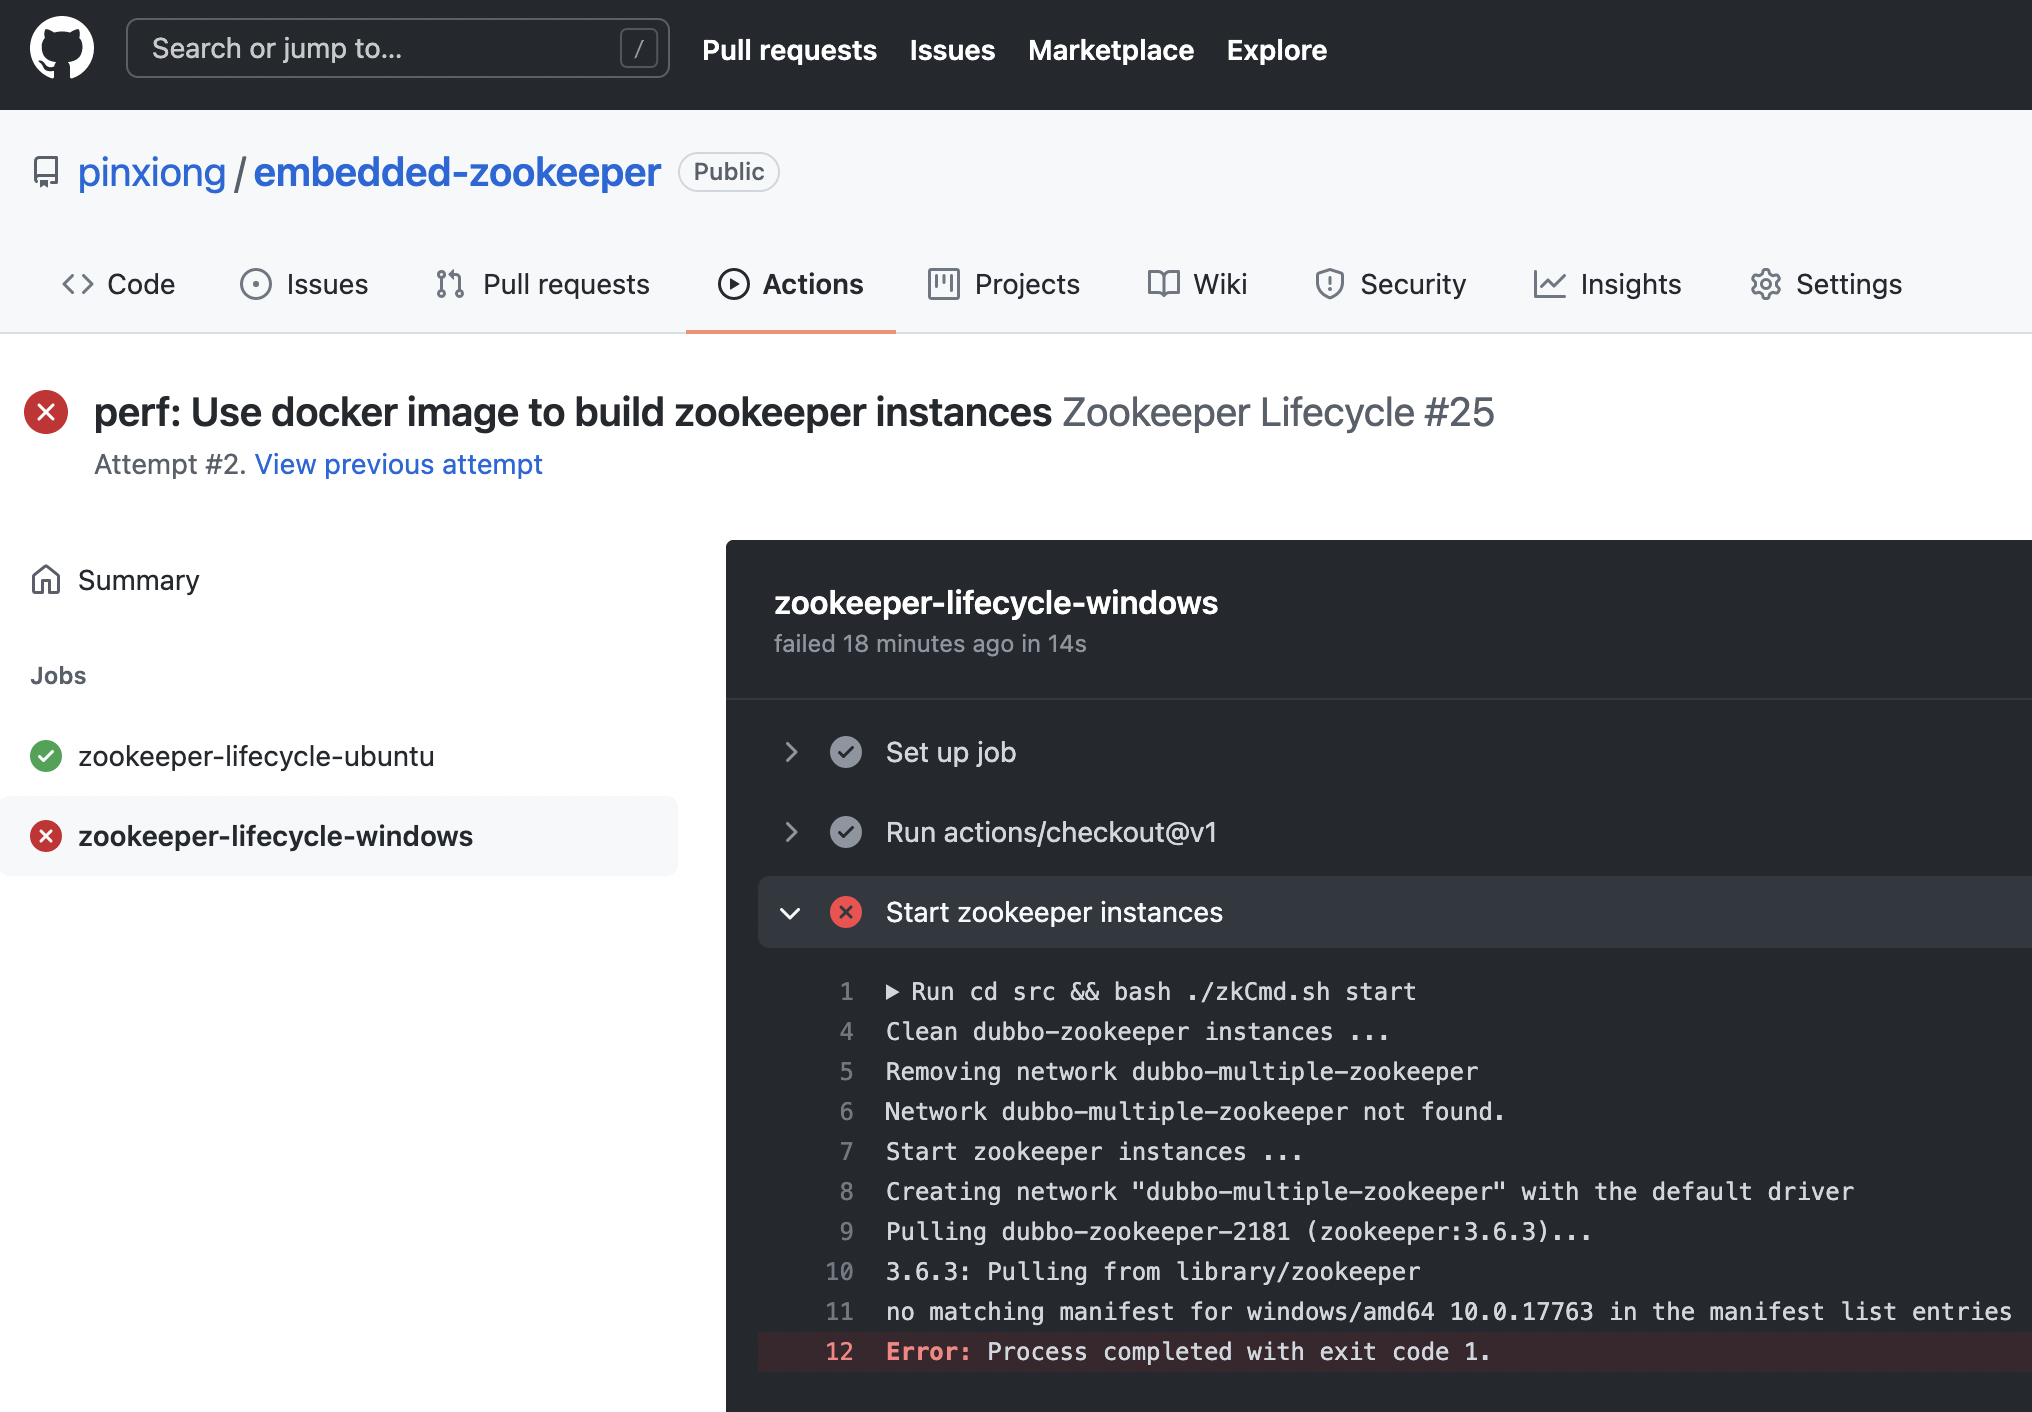Open the embedded-zookeeper repository link
2032x1412 pixels.
tap(457, 172)
